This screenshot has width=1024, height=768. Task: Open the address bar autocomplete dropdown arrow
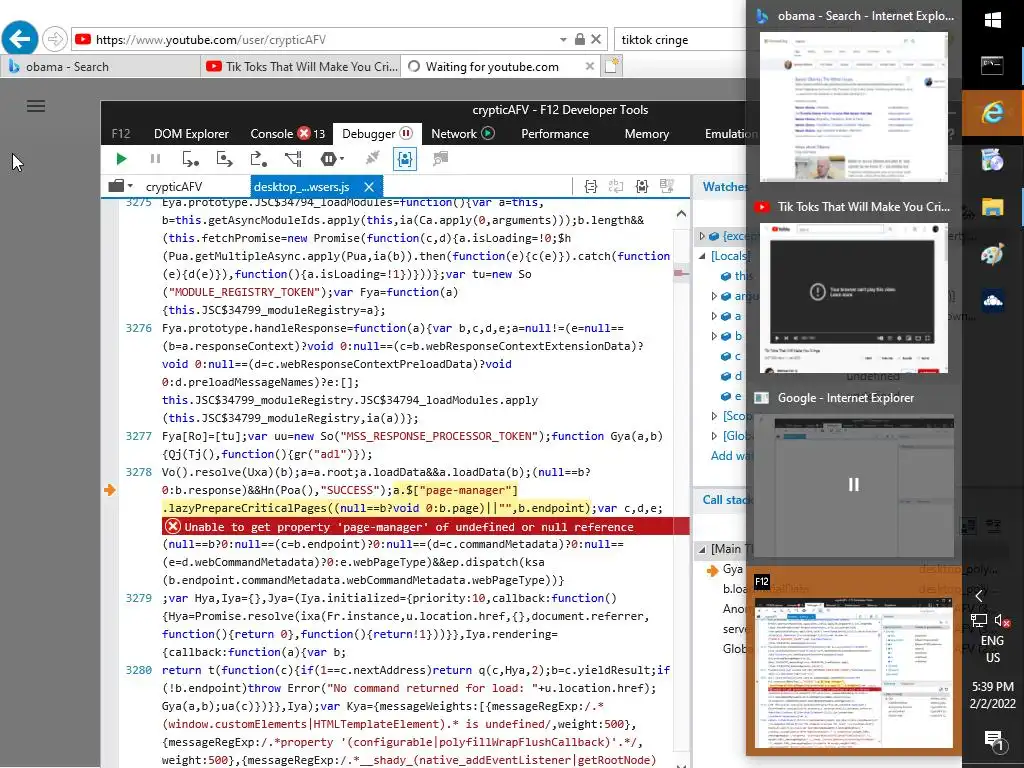tap(563, 40)
